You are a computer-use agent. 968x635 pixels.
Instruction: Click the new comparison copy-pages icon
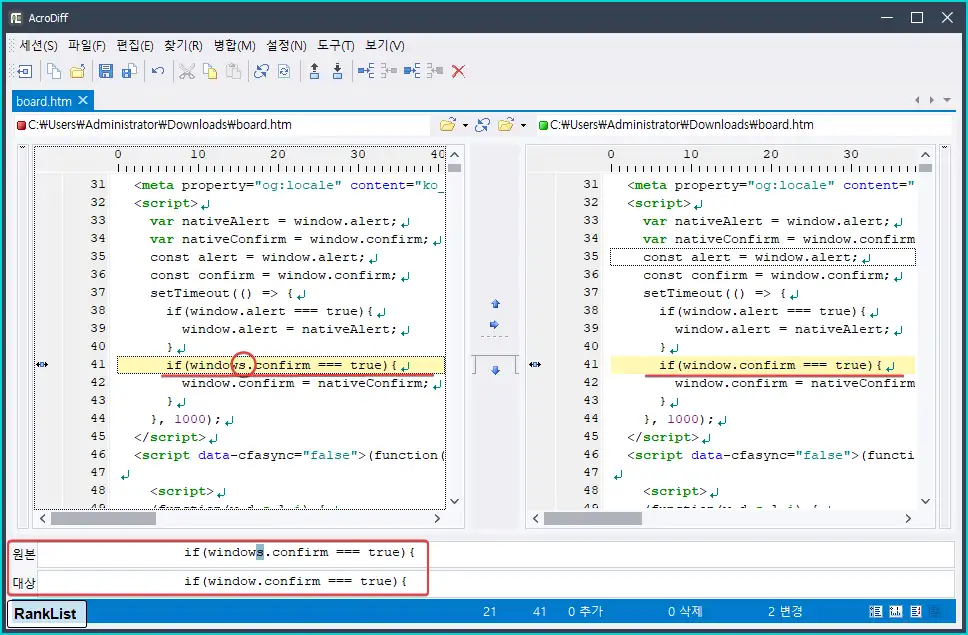[x=54, y=72]
